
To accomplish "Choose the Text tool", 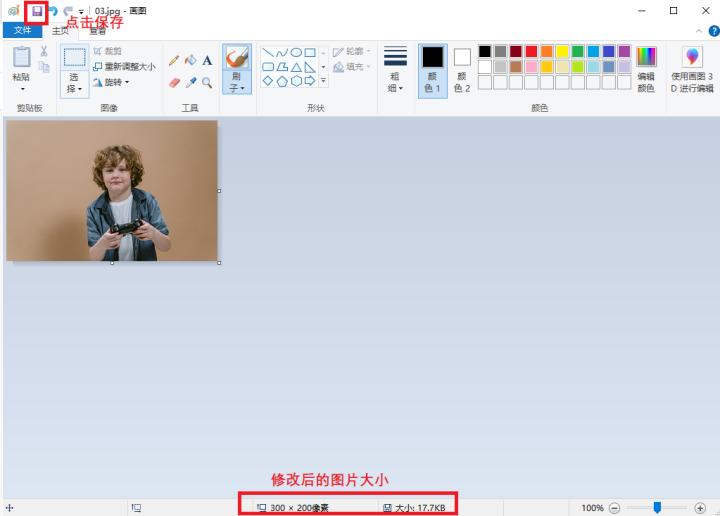I will 207,60.
